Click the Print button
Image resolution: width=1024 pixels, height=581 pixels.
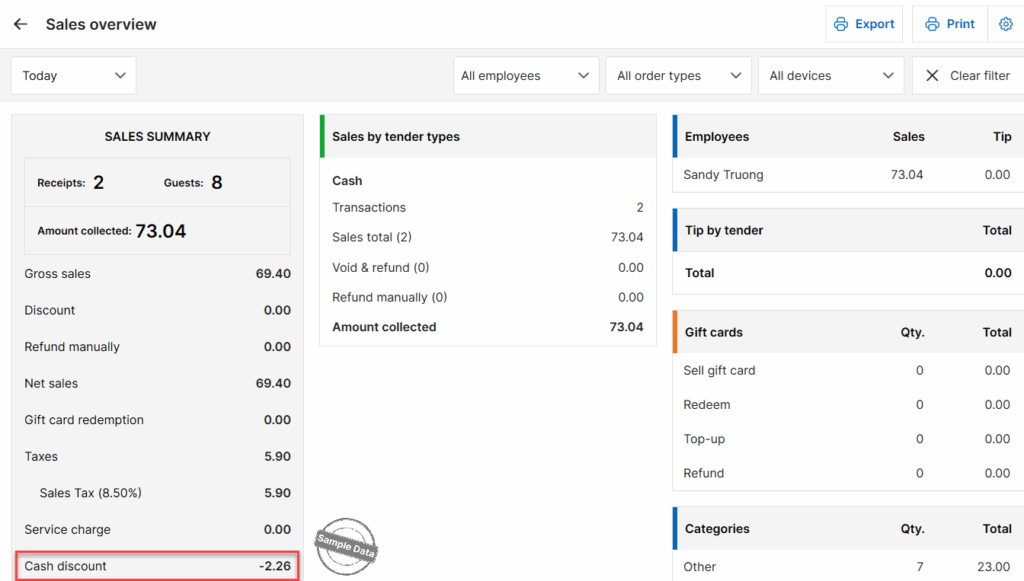pos(949,24)
